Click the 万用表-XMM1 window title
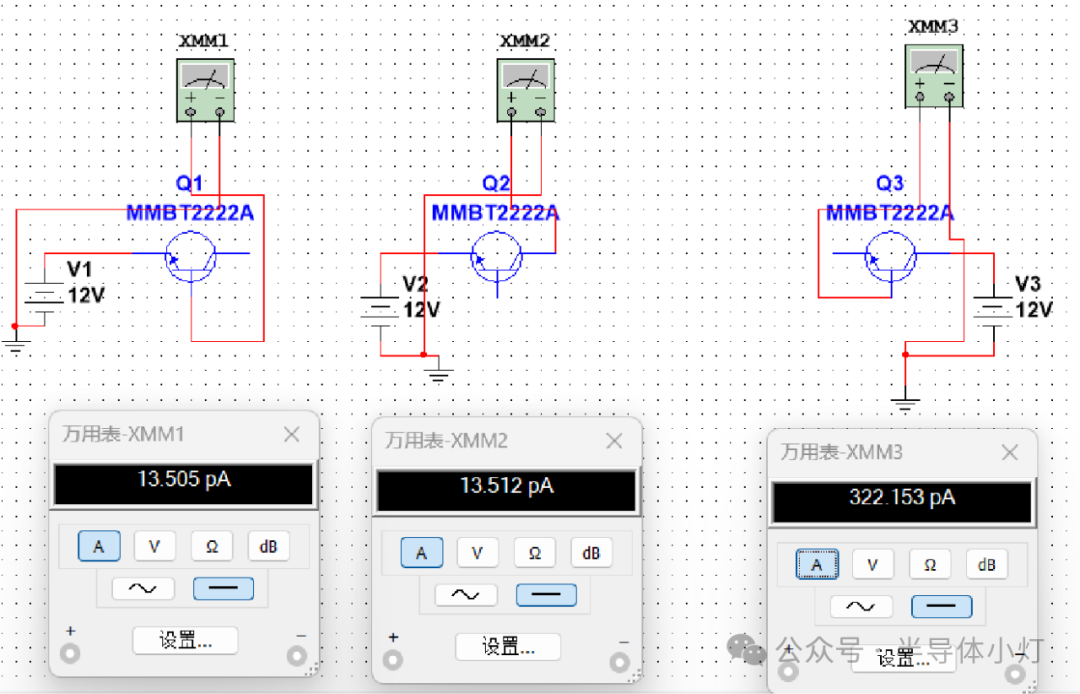 click(123, 434)
